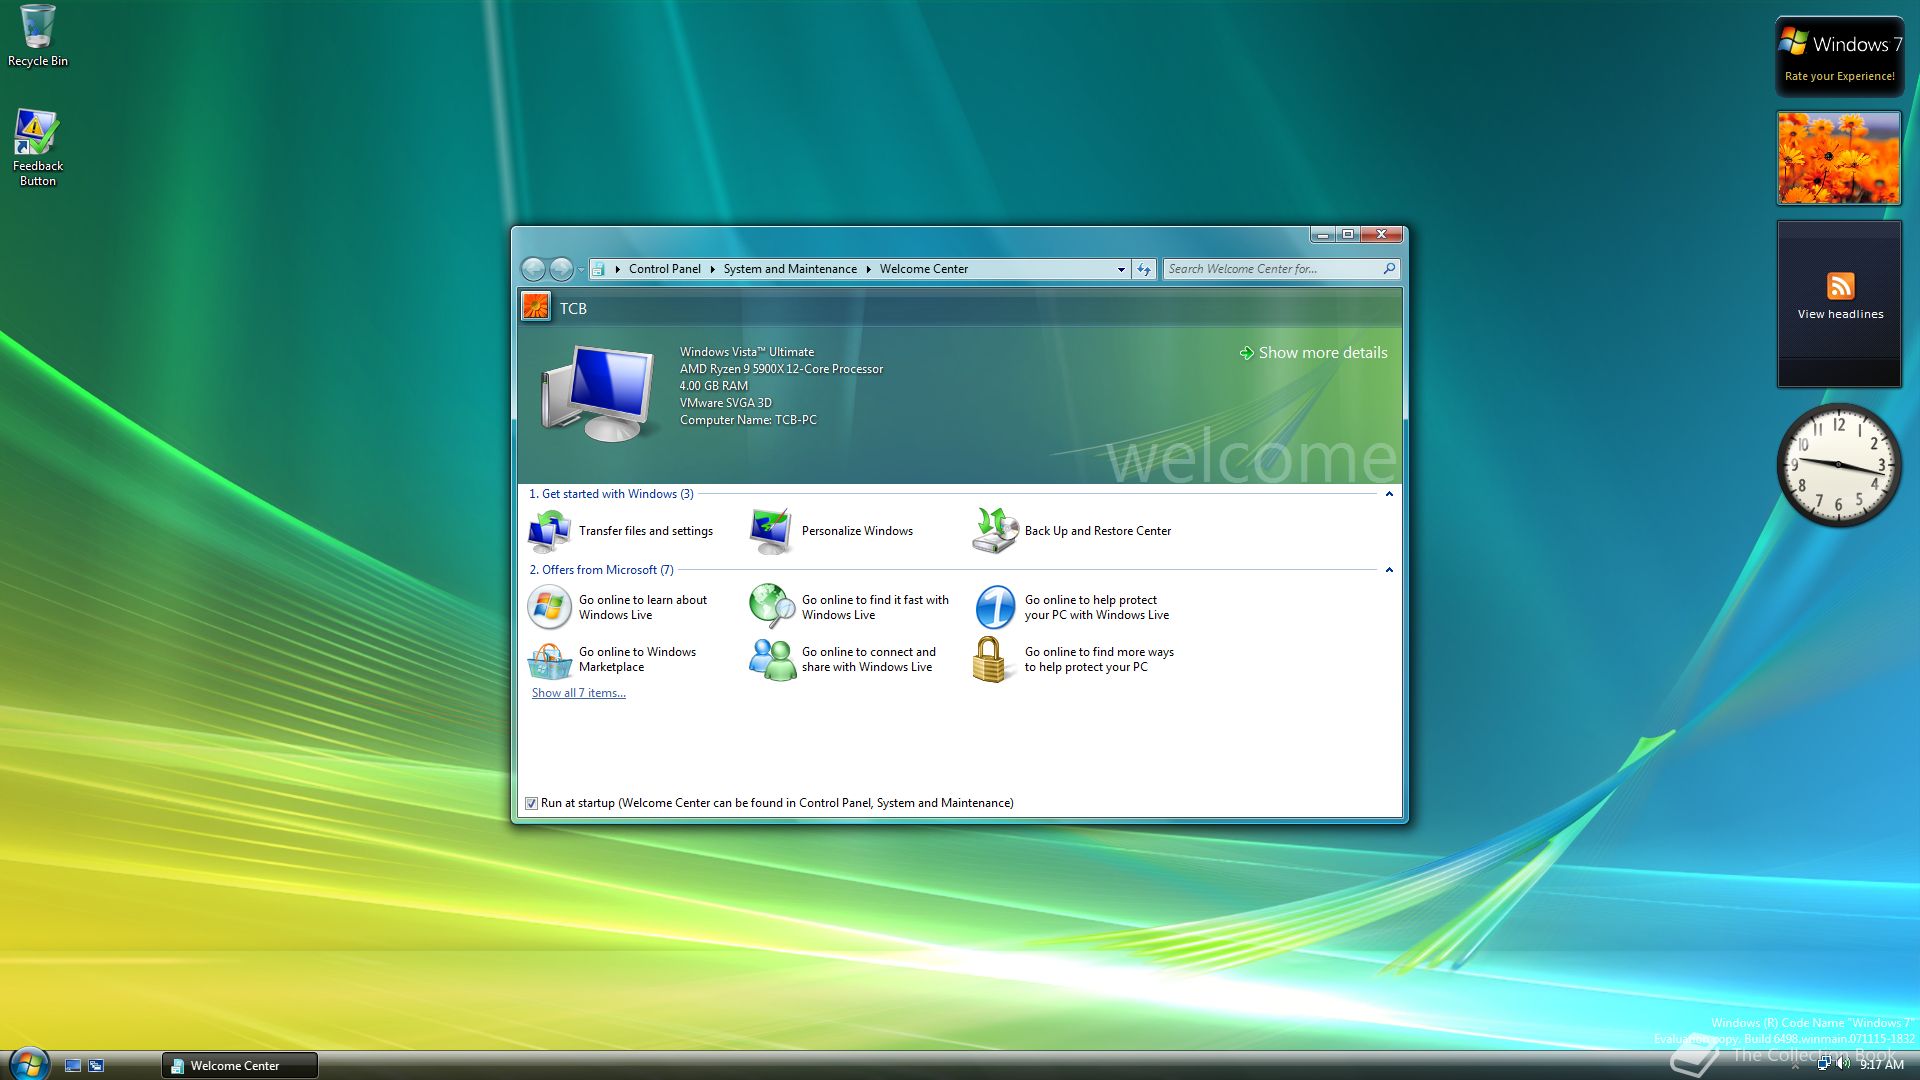Viewport: 1920px width, 1080px height.
Task: Open the Start menu orb
Action: tap(28, 1064)
